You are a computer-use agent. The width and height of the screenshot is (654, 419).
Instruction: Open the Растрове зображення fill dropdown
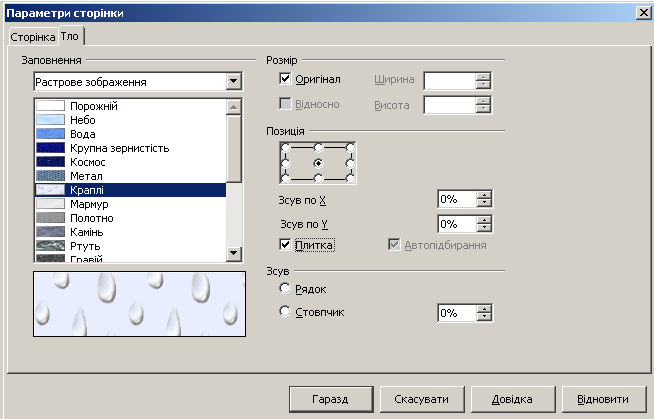click(x=234, y=81)
